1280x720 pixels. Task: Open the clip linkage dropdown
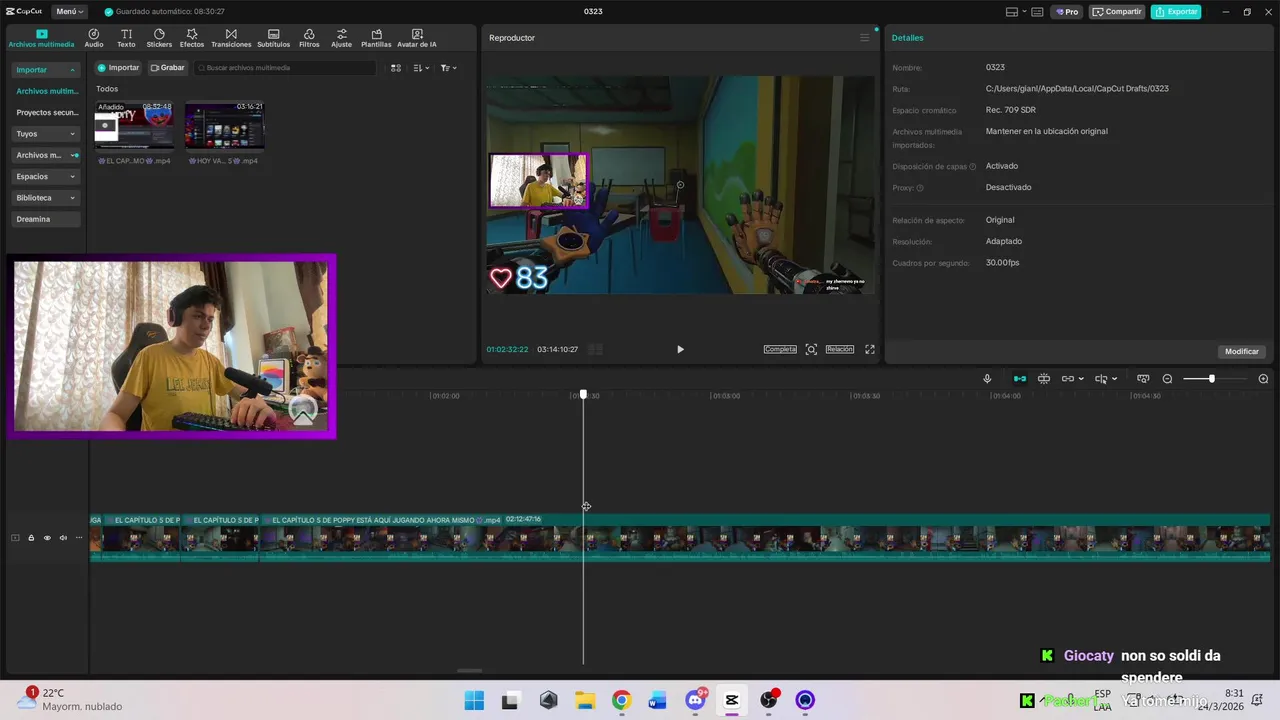pos(1072,379)
